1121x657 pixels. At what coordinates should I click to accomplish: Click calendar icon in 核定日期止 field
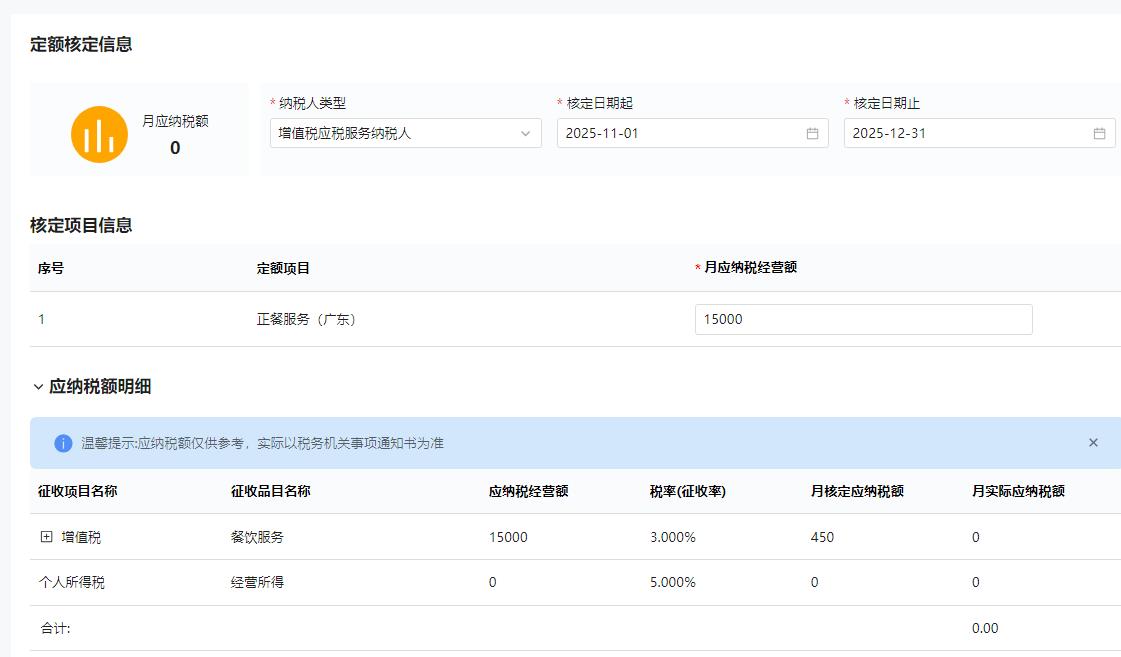coord(1099,134)
